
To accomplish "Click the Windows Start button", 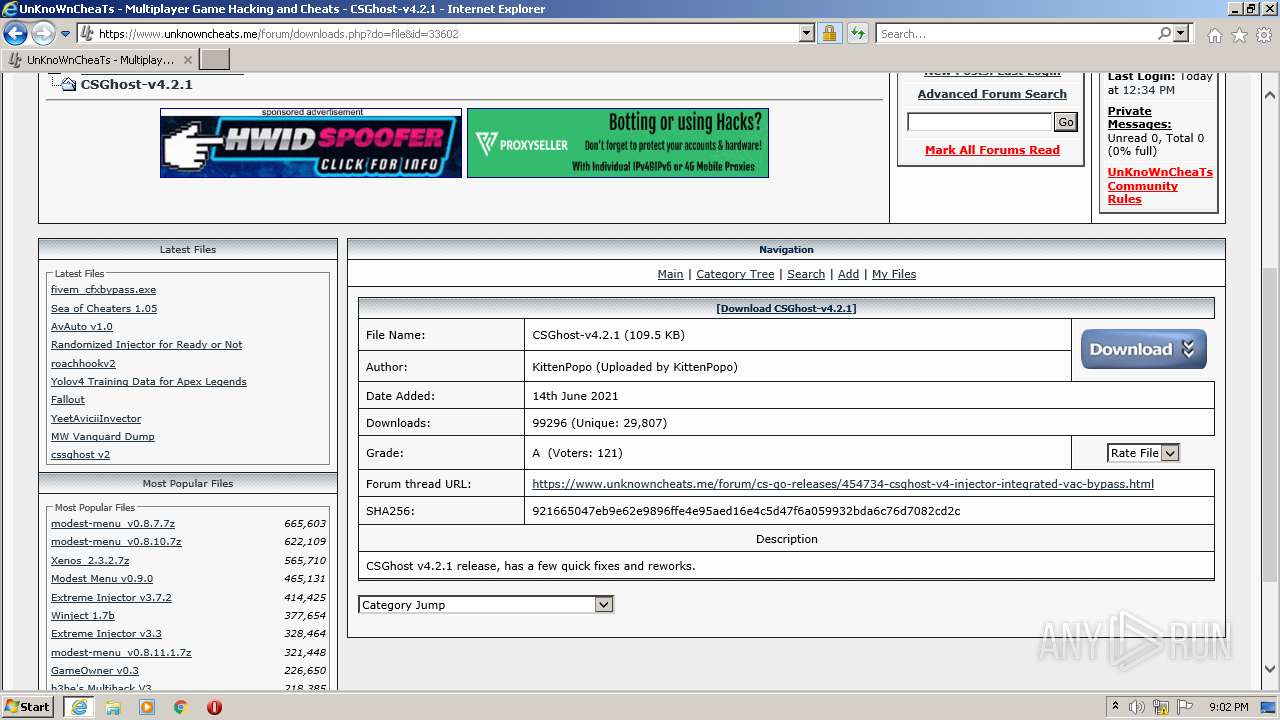I will click(28, 706).
